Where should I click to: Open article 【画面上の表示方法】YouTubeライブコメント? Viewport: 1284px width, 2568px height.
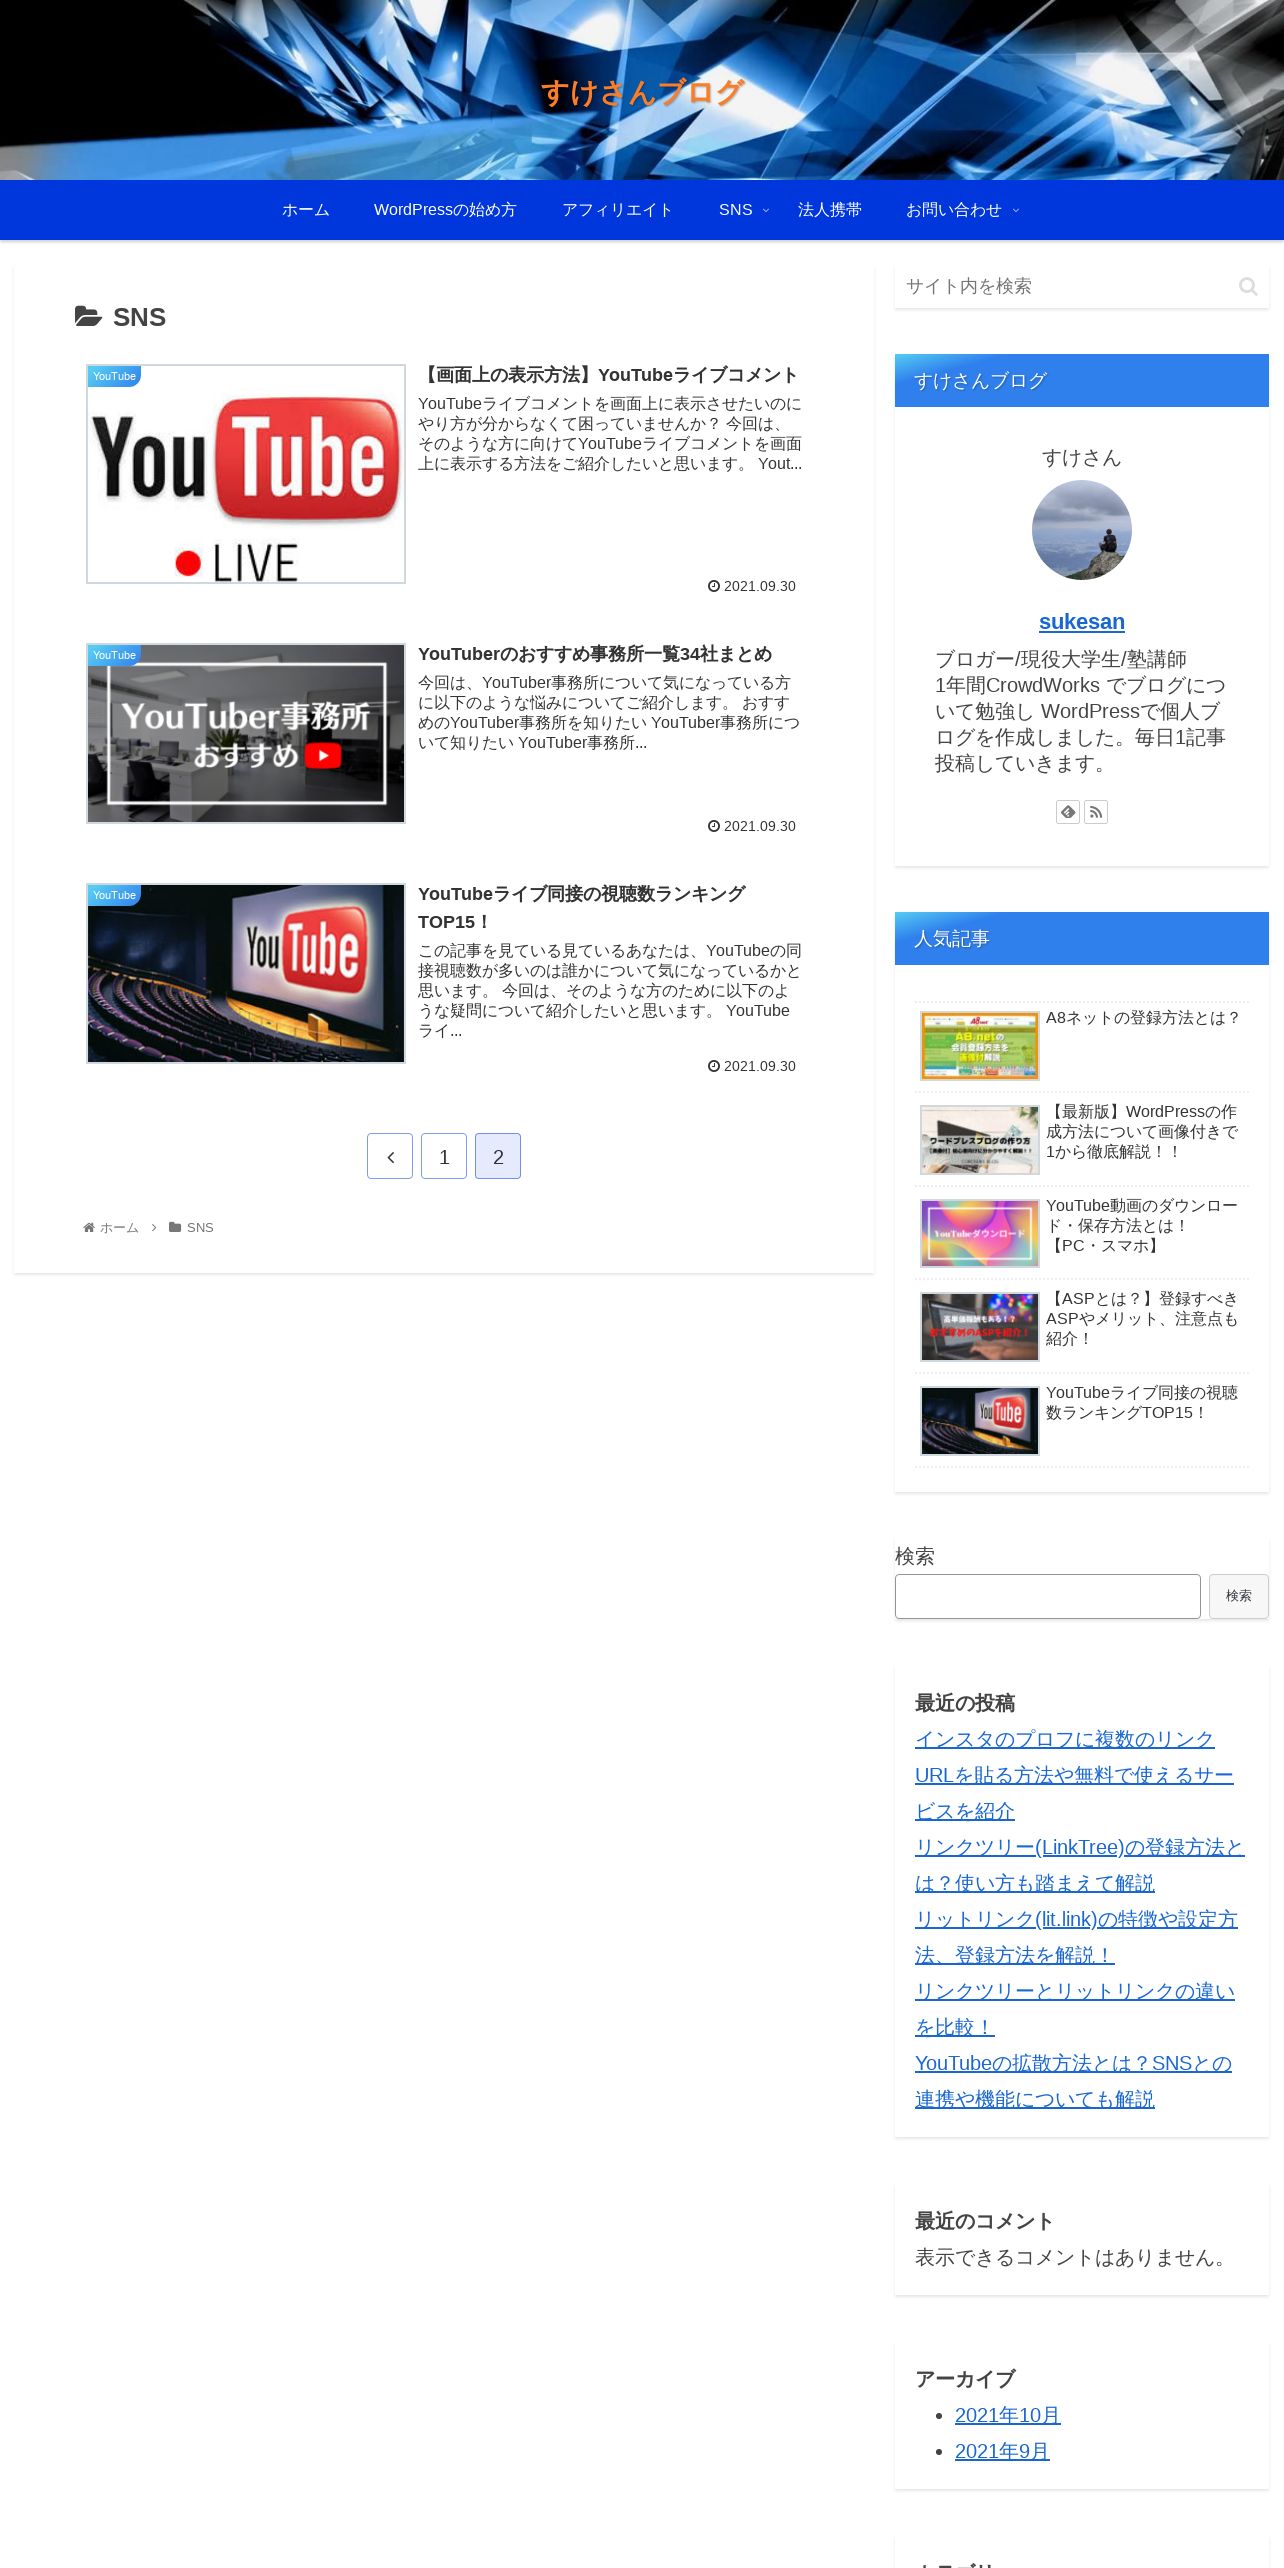(608, 375)
